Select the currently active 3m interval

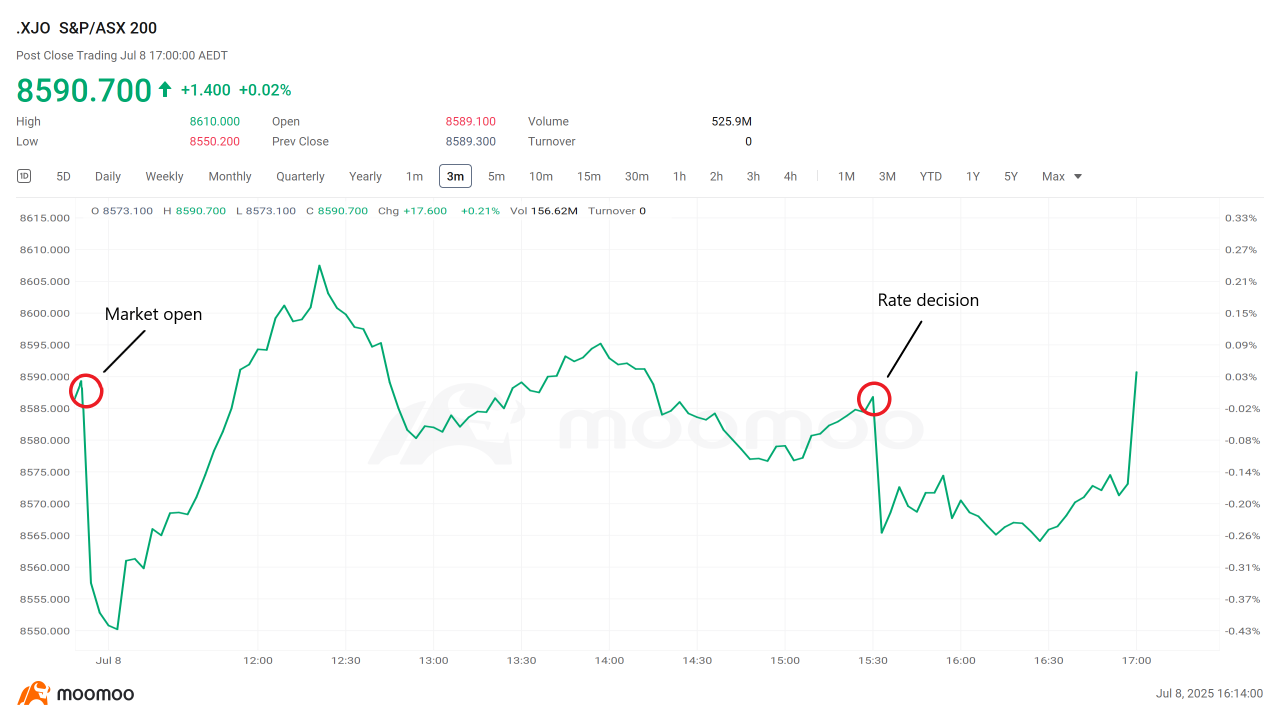(455, 176)
